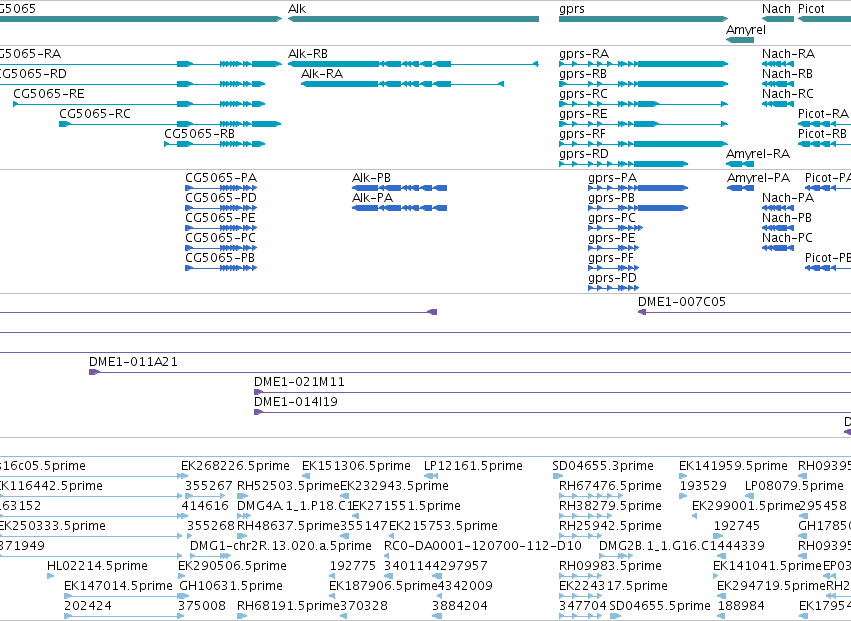Select protein CG5065-PC
Image resolution: width=851 pixels, height=621 pixels.
(221, 248)
